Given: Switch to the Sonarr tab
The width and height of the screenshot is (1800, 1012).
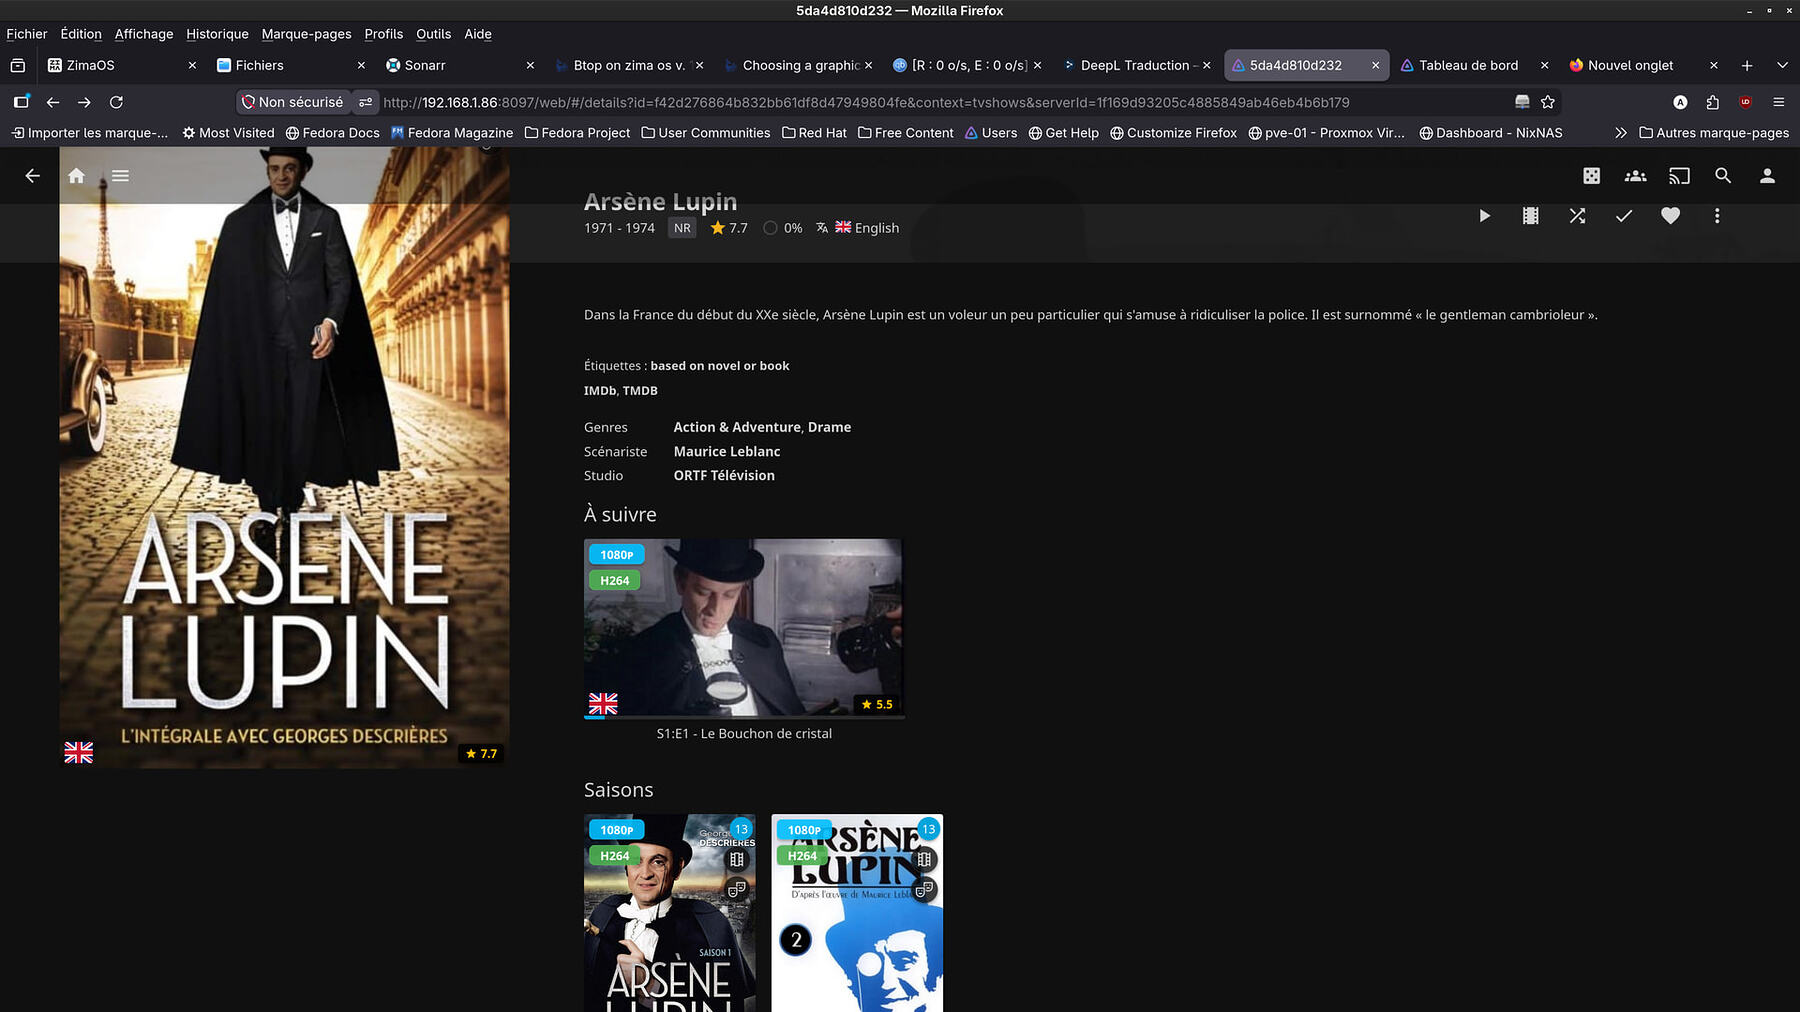Looking at the screenshot, I should (x=460, y=65).
